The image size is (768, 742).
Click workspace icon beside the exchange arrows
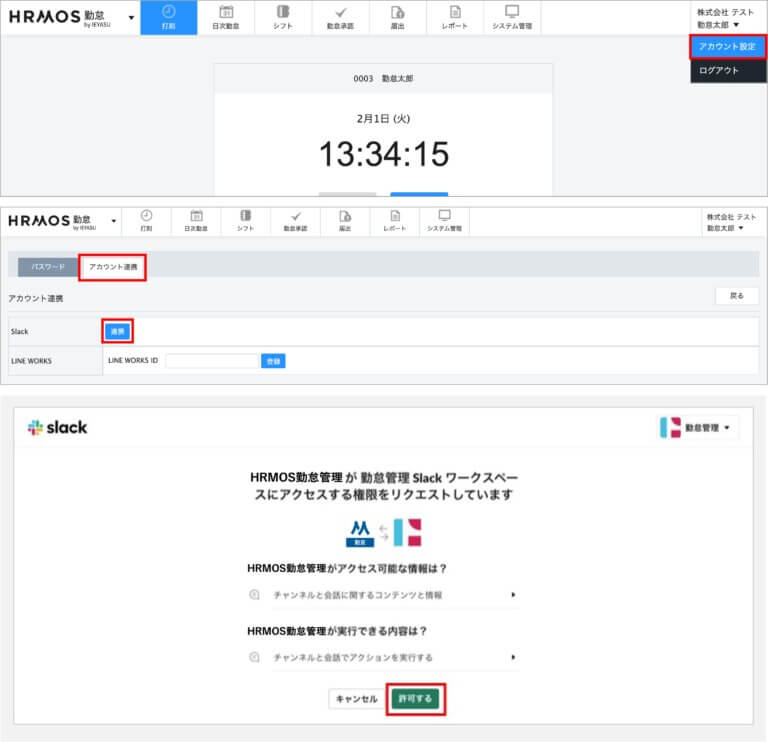[x=408, y=533]
